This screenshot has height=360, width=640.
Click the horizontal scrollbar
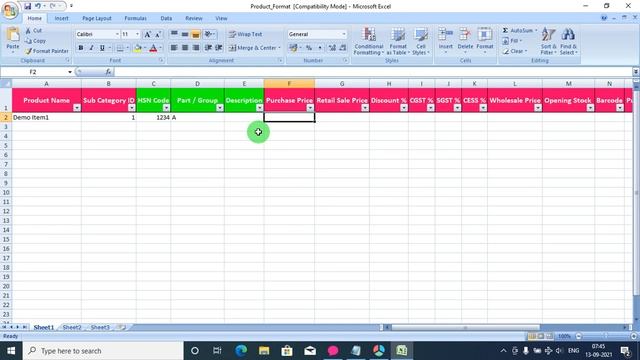coord(465,327)
